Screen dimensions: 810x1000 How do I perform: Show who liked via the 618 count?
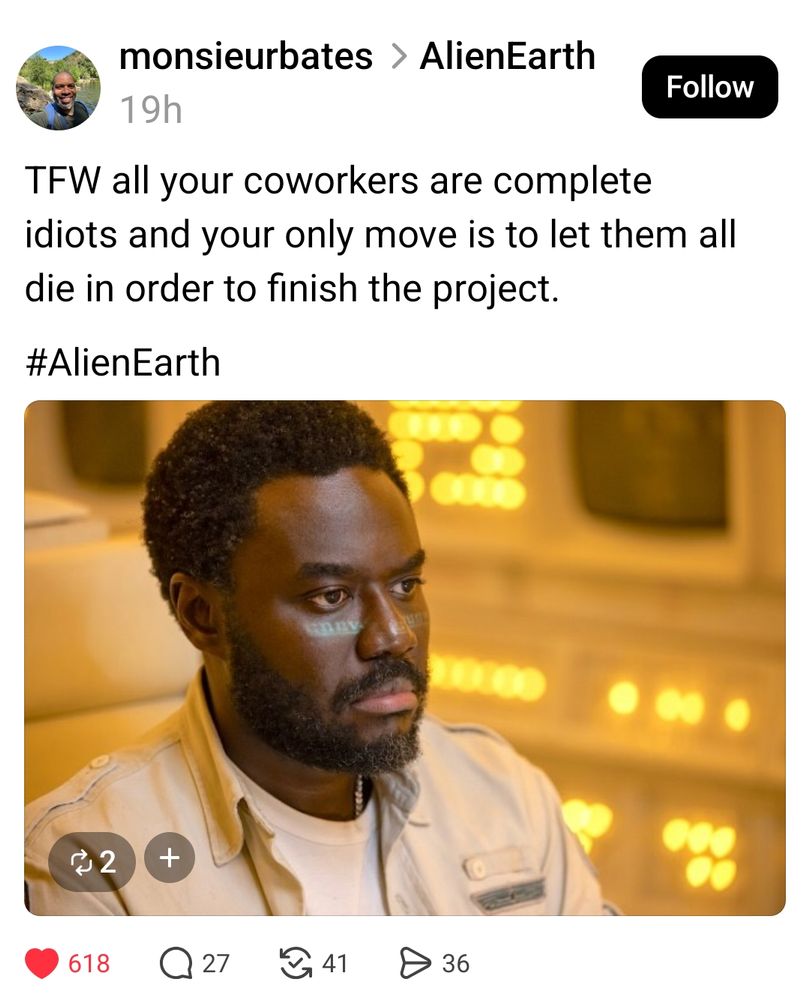(89, 963)
